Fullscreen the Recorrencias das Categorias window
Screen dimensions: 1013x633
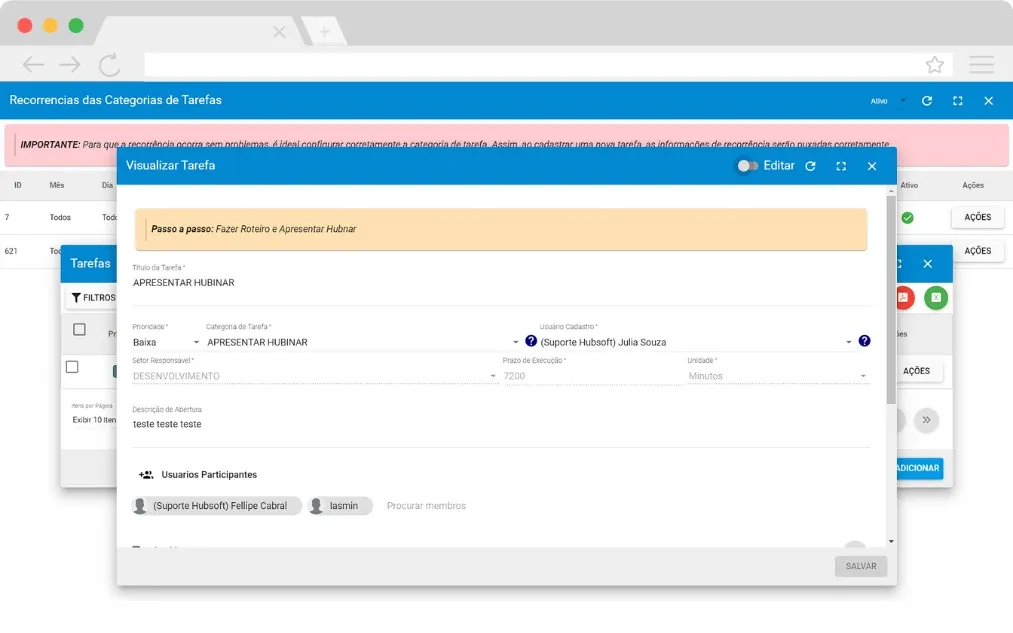957,101
